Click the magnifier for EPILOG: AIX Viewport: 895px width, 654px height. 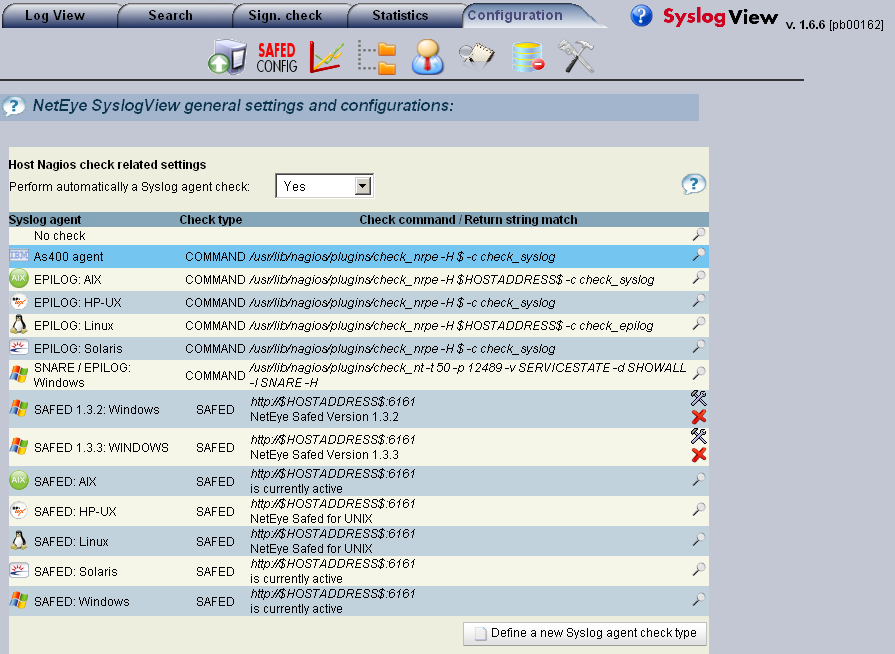pyautogui.click(x=699, y=278)
